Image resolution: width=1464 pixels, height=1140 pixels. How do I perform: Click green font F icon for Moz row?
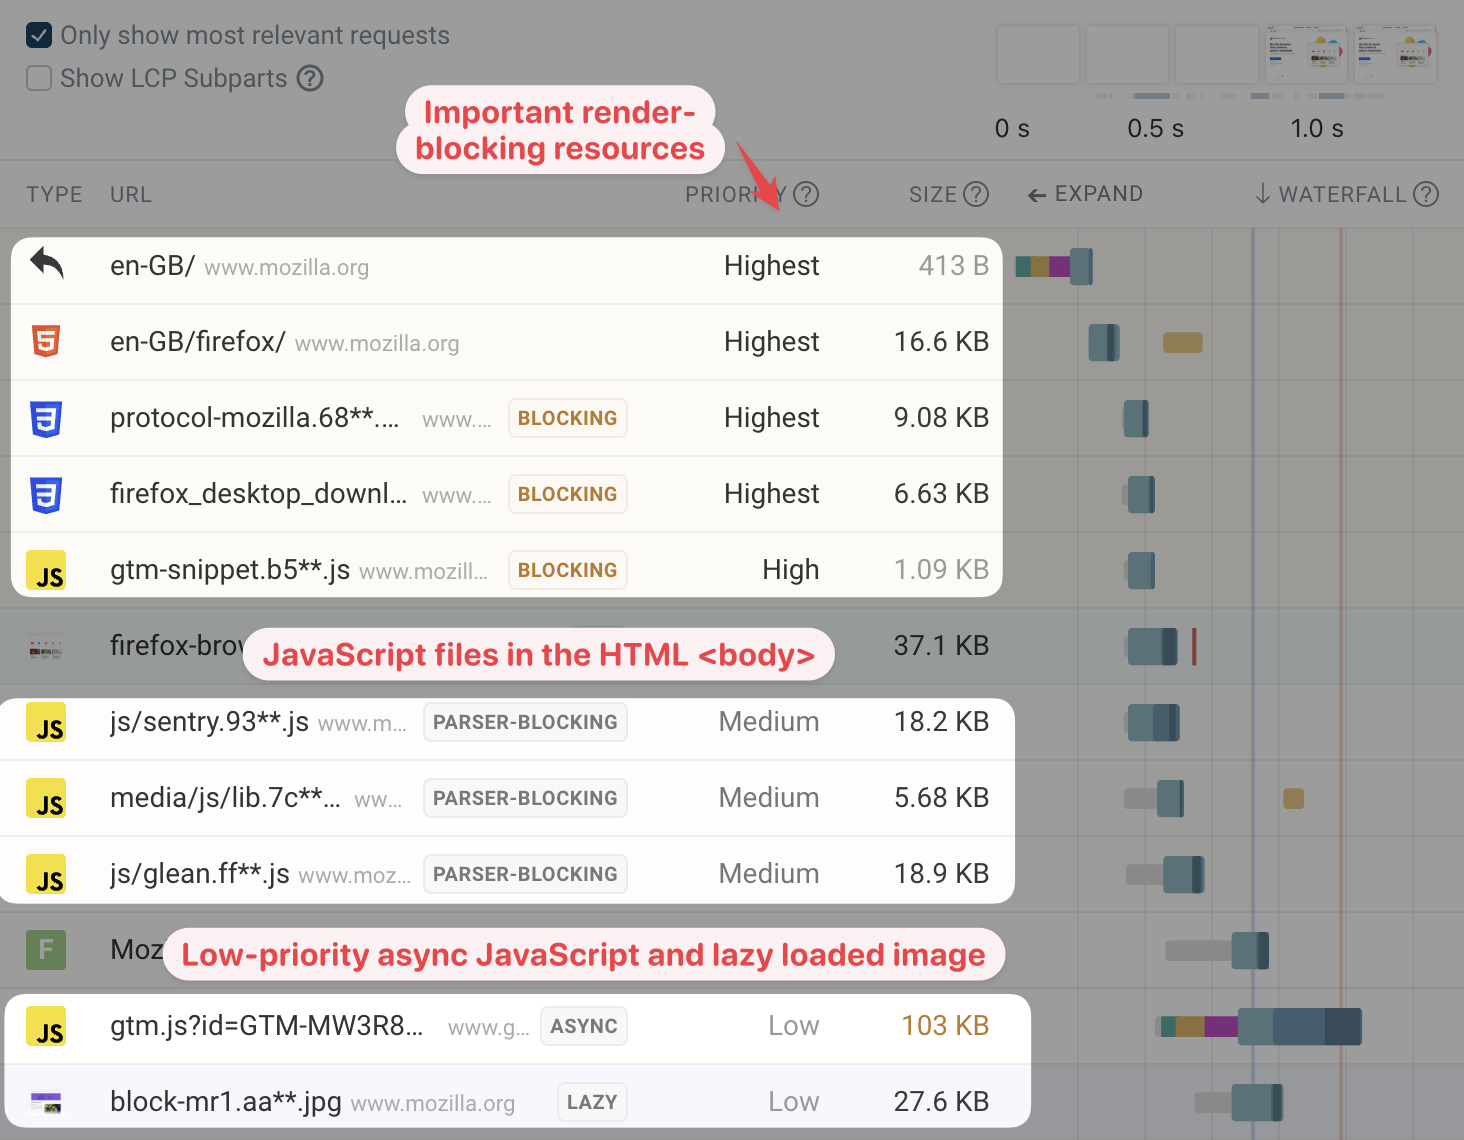pyautogui.click(x=46, y=950)
